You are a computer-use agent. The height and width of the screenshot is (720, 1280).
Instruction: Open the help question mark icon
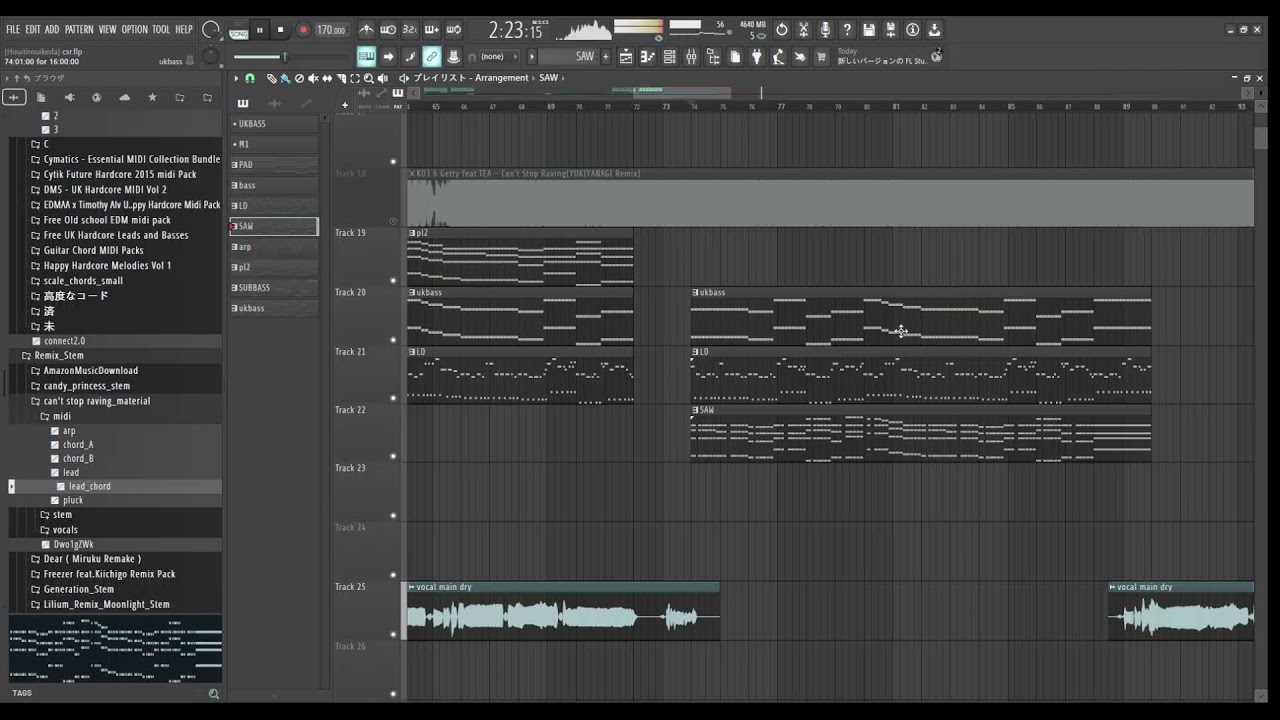tap(847, 30)
